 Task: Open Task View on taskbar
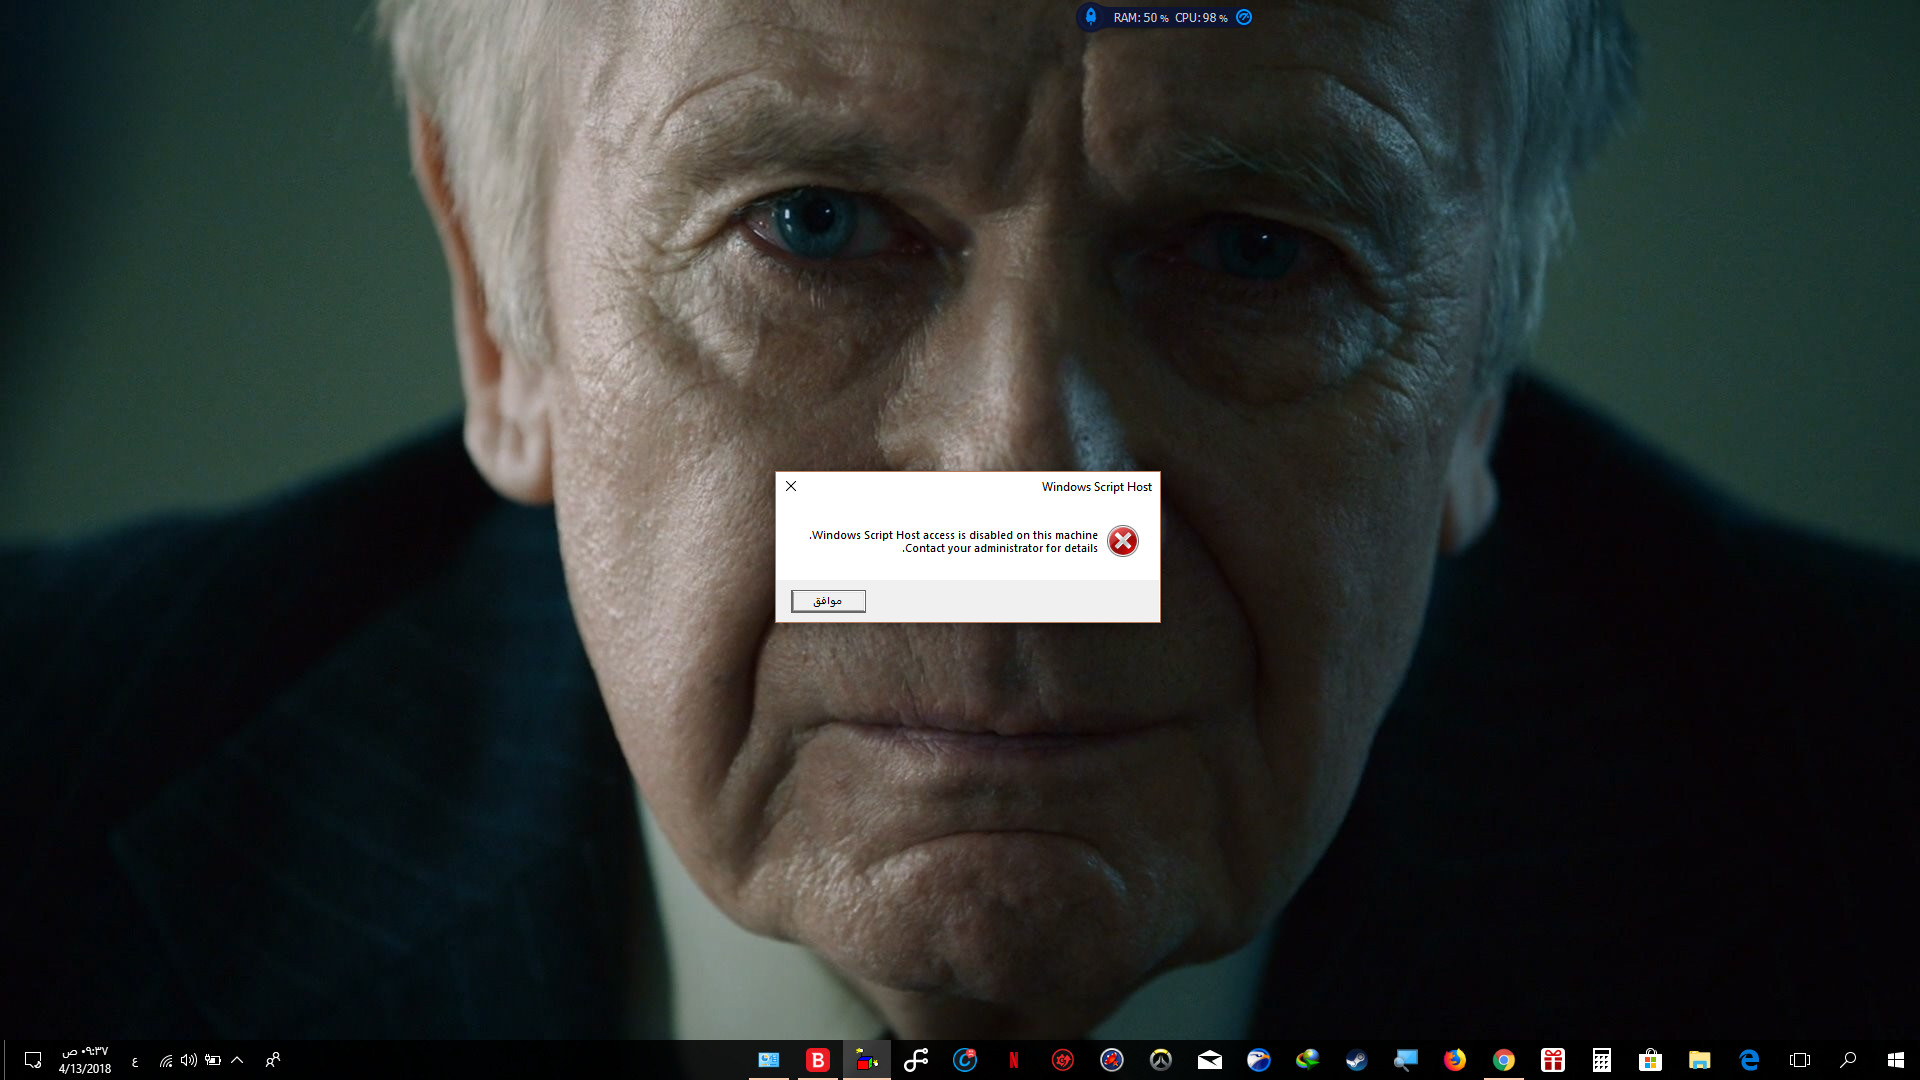point(1800,1060)
